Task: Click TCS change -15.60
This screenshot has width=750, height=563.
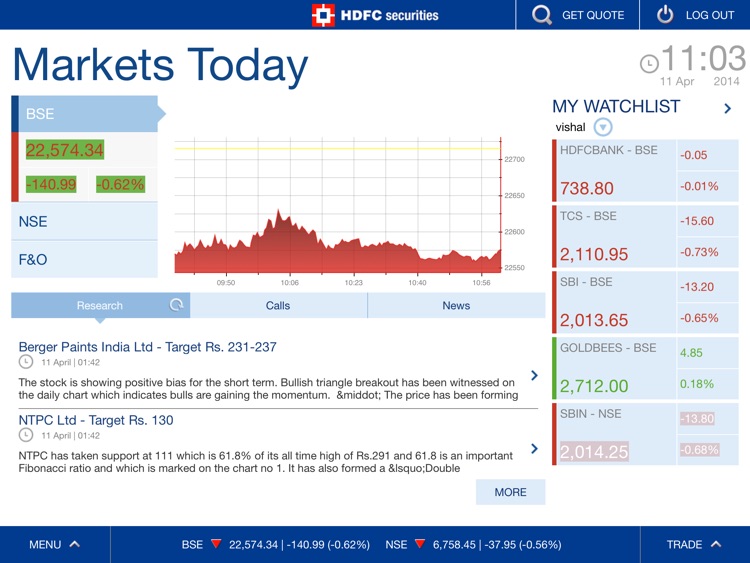Action: point(697,221)
